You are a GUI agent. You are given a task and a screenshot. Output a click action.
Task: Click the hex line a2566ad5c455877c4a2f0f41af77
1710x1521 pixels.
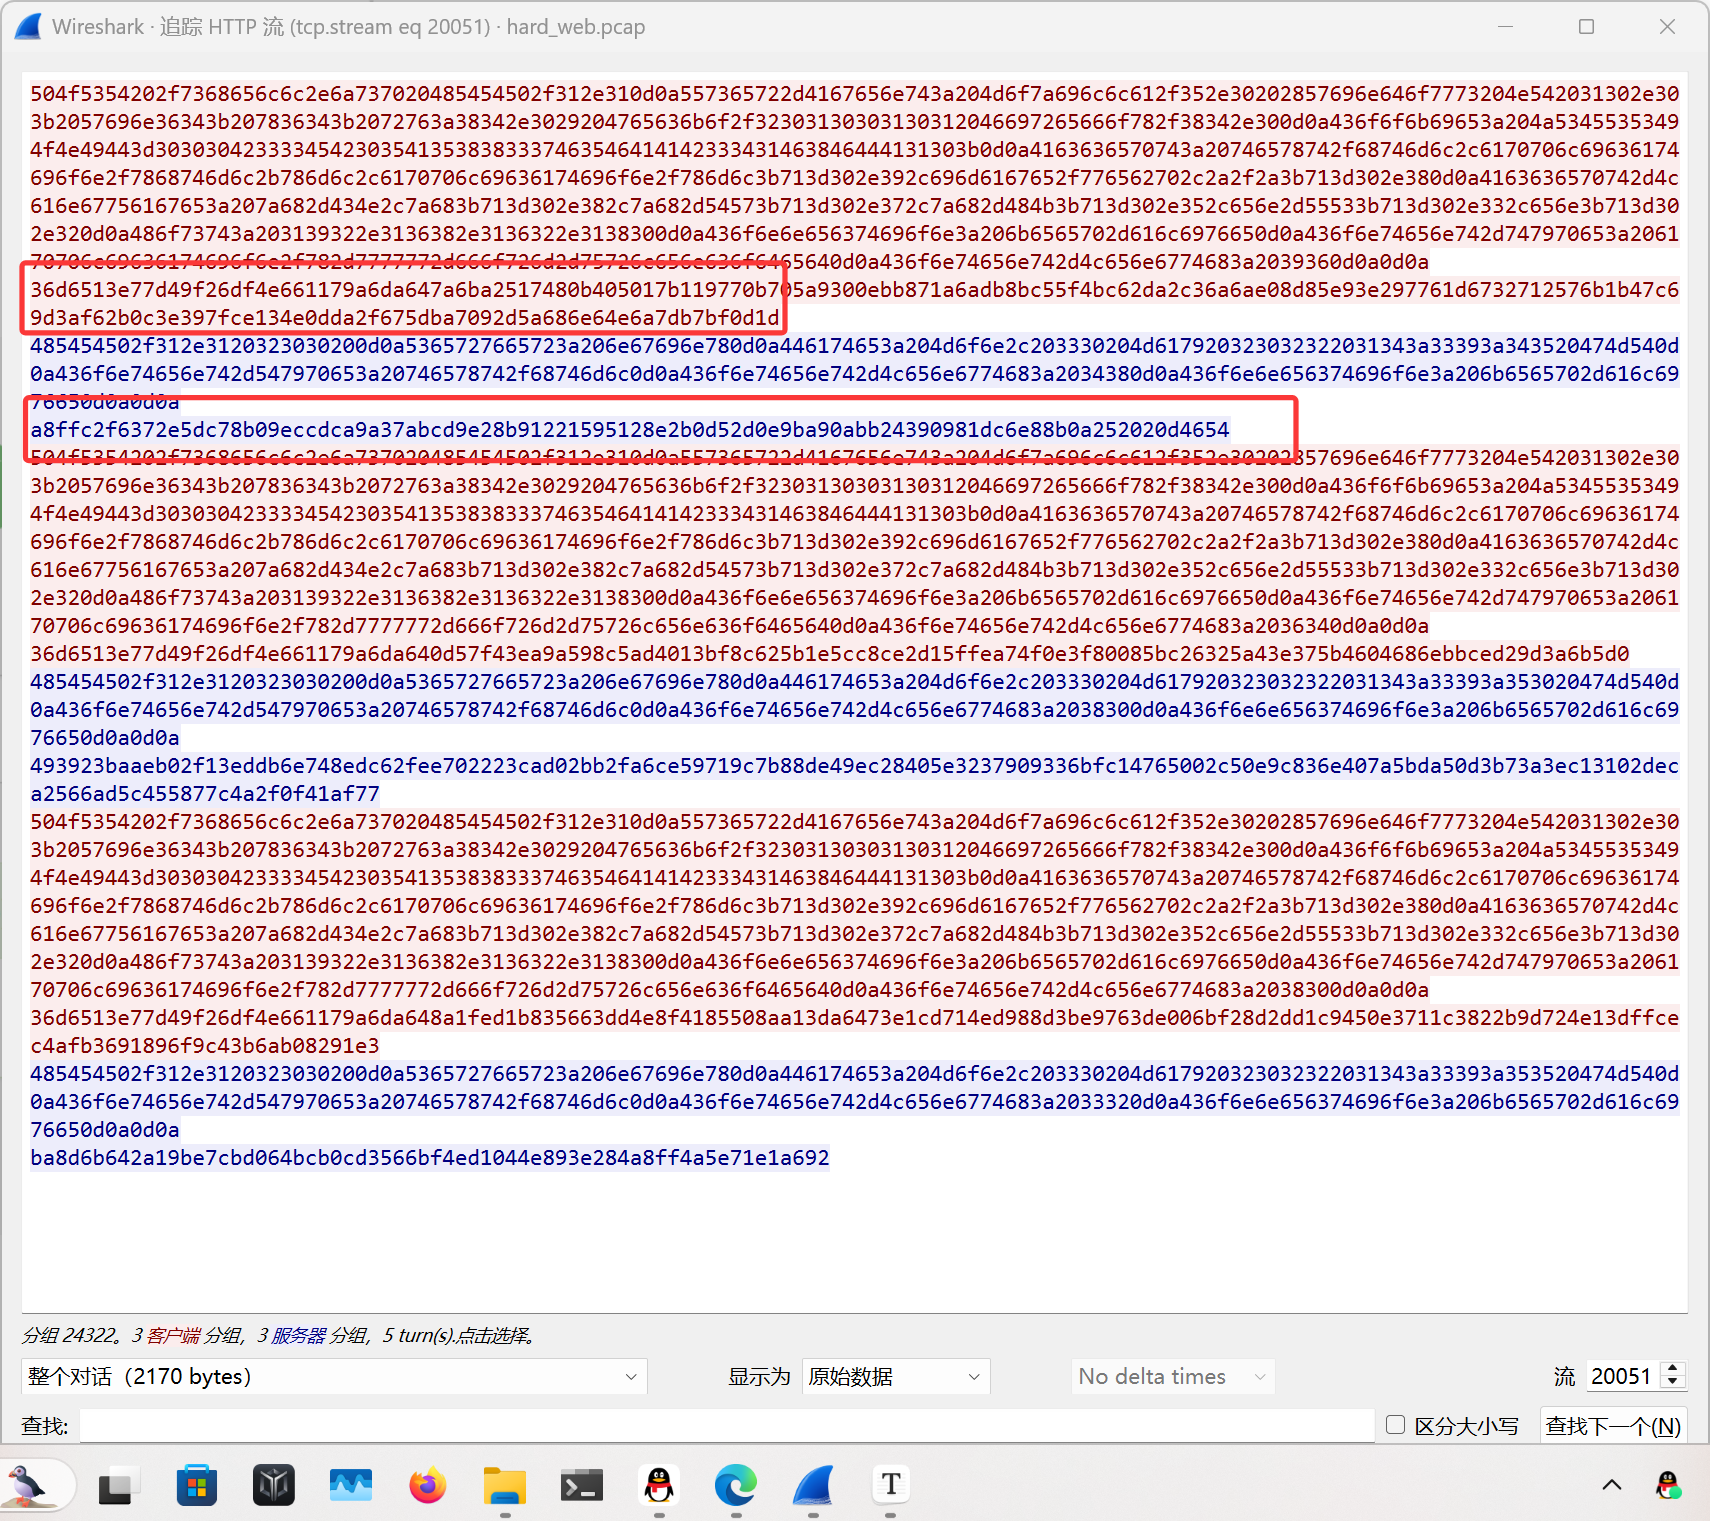(205, 794)
